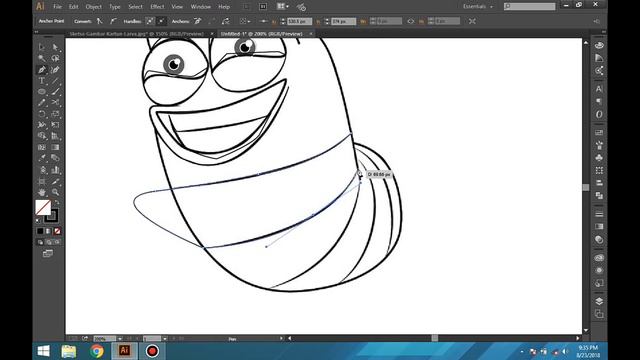Open the Symbols panel club icon
This screenshot has height=360, width=640.
click(599, 158)
